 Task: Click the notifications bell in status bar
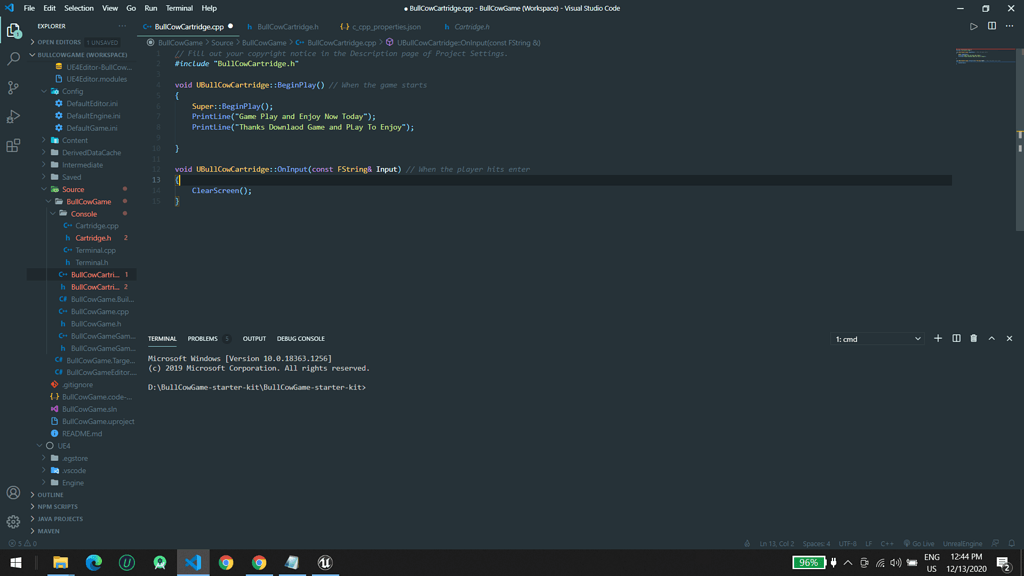click(x=1011, y=543)
